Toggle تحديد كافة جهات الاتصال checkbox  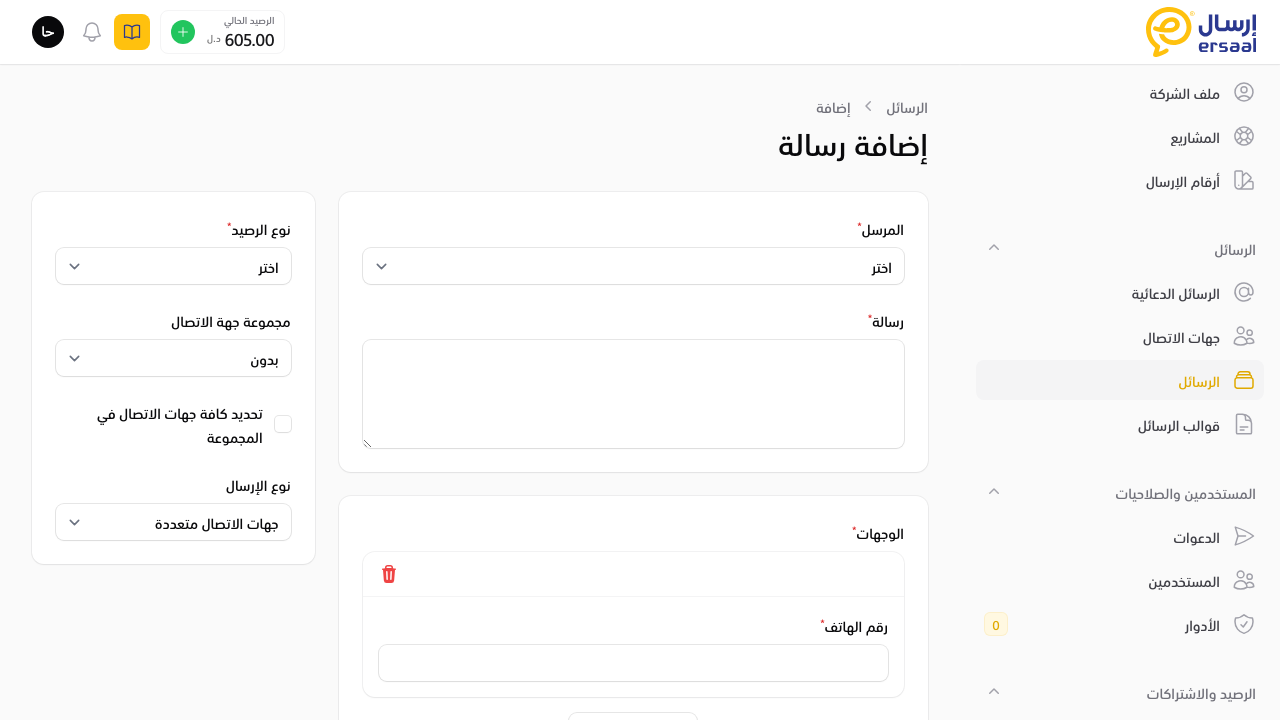pos(283,424)
